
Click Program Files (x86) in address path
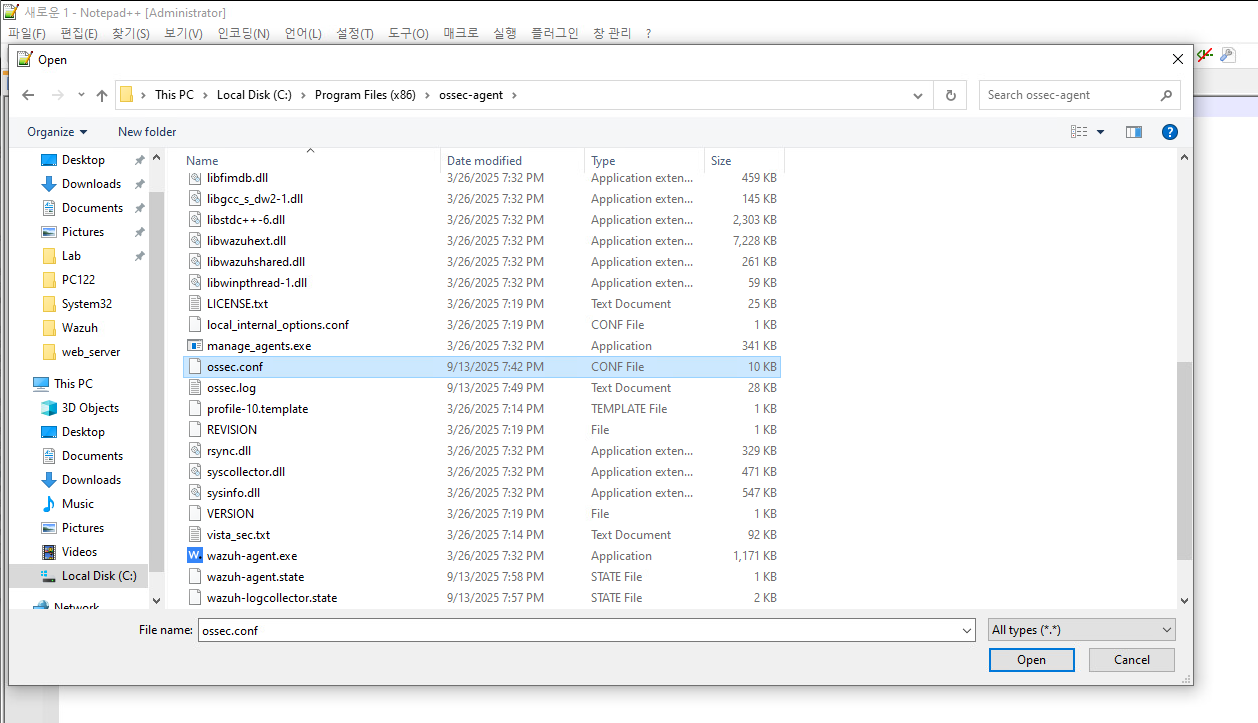point(365,95)
